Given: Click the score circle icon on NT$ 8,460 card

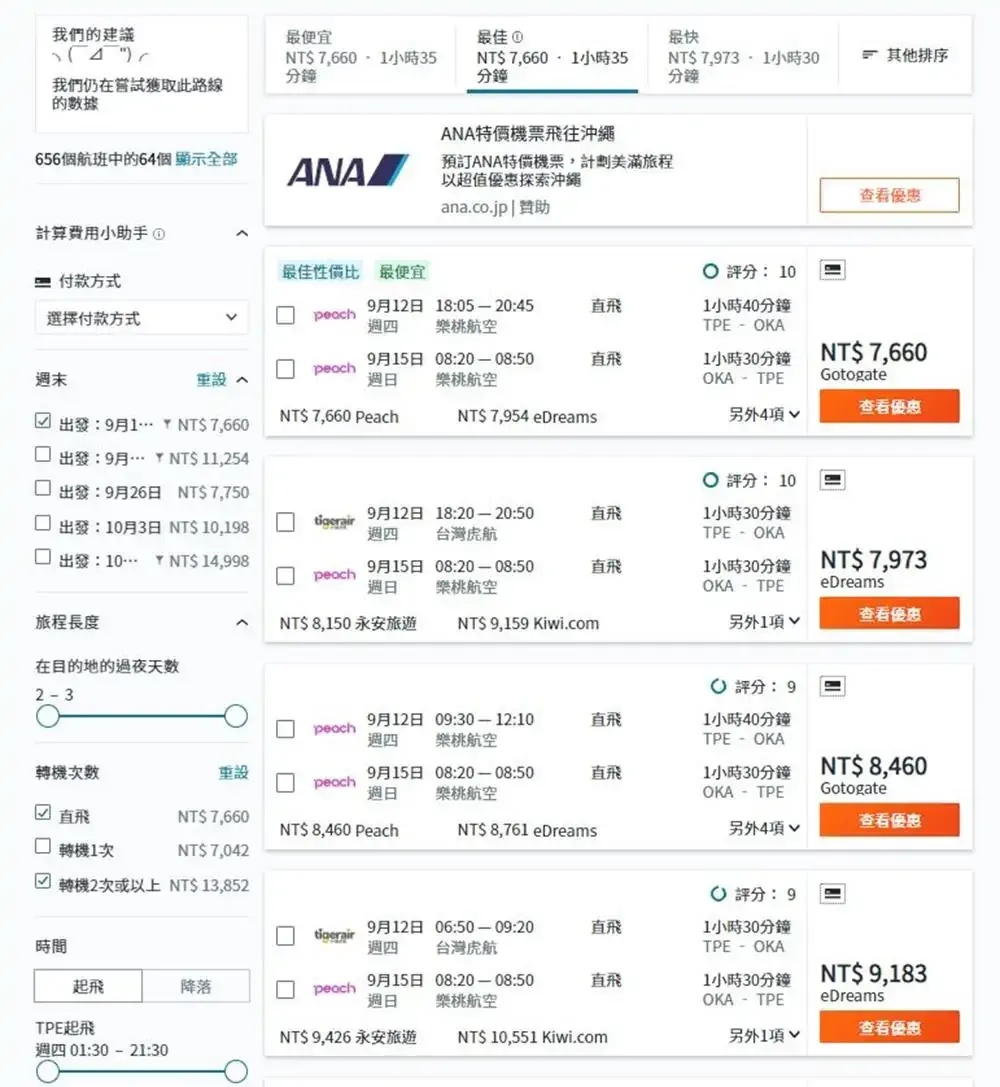Looking at the screenshot, I should pyautogui.click(x=719, y=686).
